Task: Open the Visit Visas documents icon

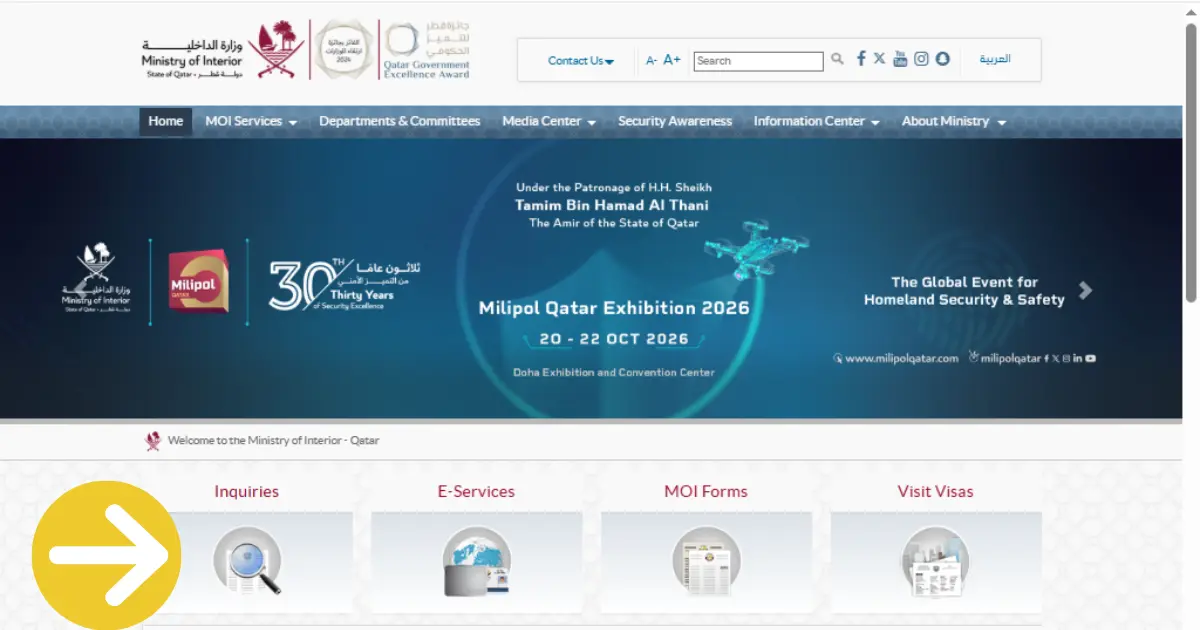Action: click(x=936, y=562)
